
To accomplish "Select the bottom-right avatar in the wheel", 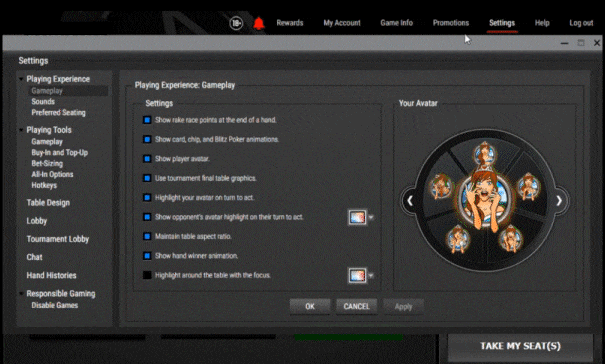I will point(510,238).
